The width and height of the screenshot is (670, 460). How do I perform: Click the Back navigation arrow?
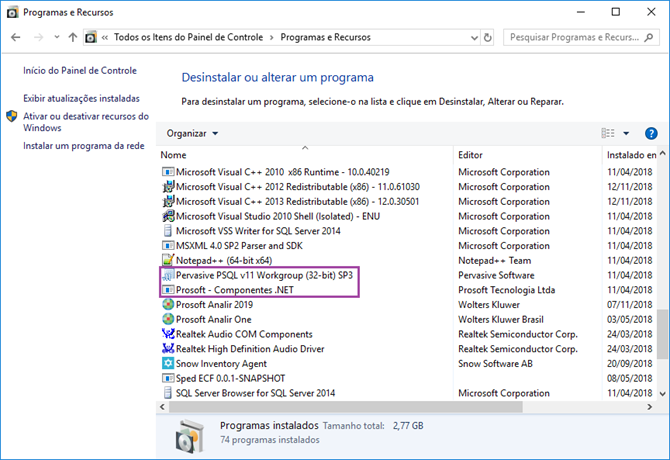(x=16, y=38)
